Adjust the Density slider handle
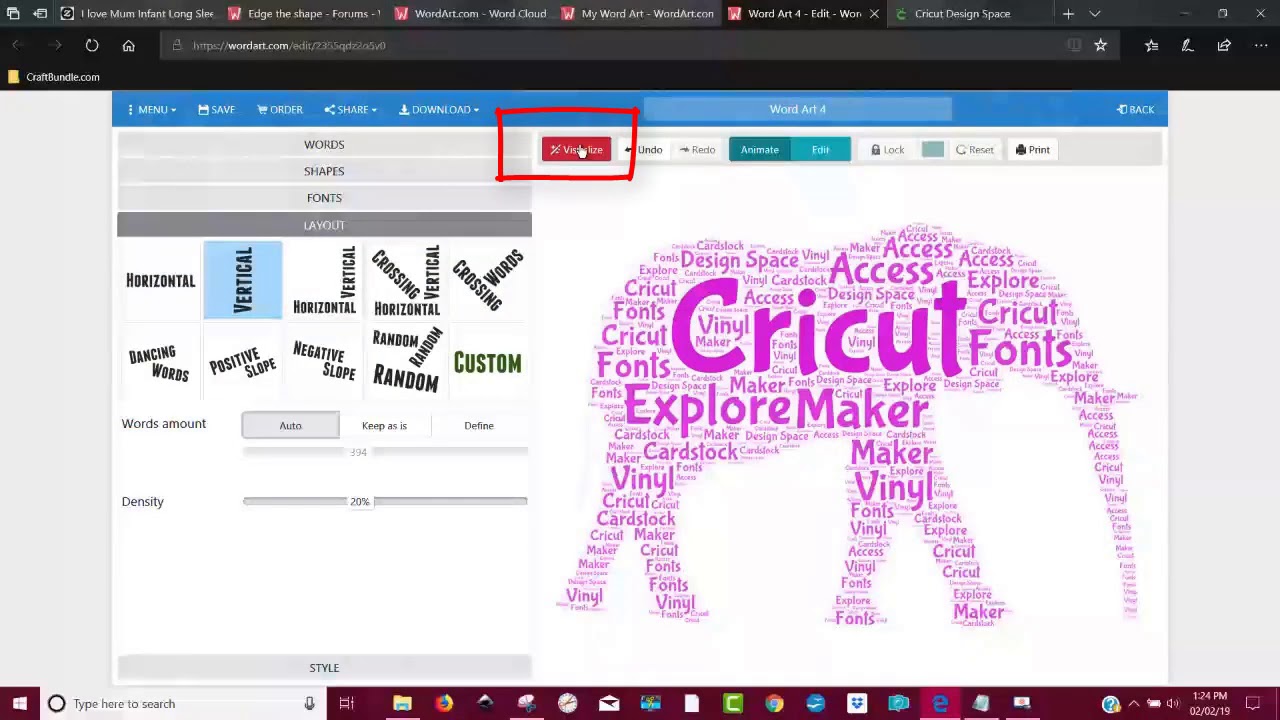Screen dimensions: 1280x720 click(360, 501)
